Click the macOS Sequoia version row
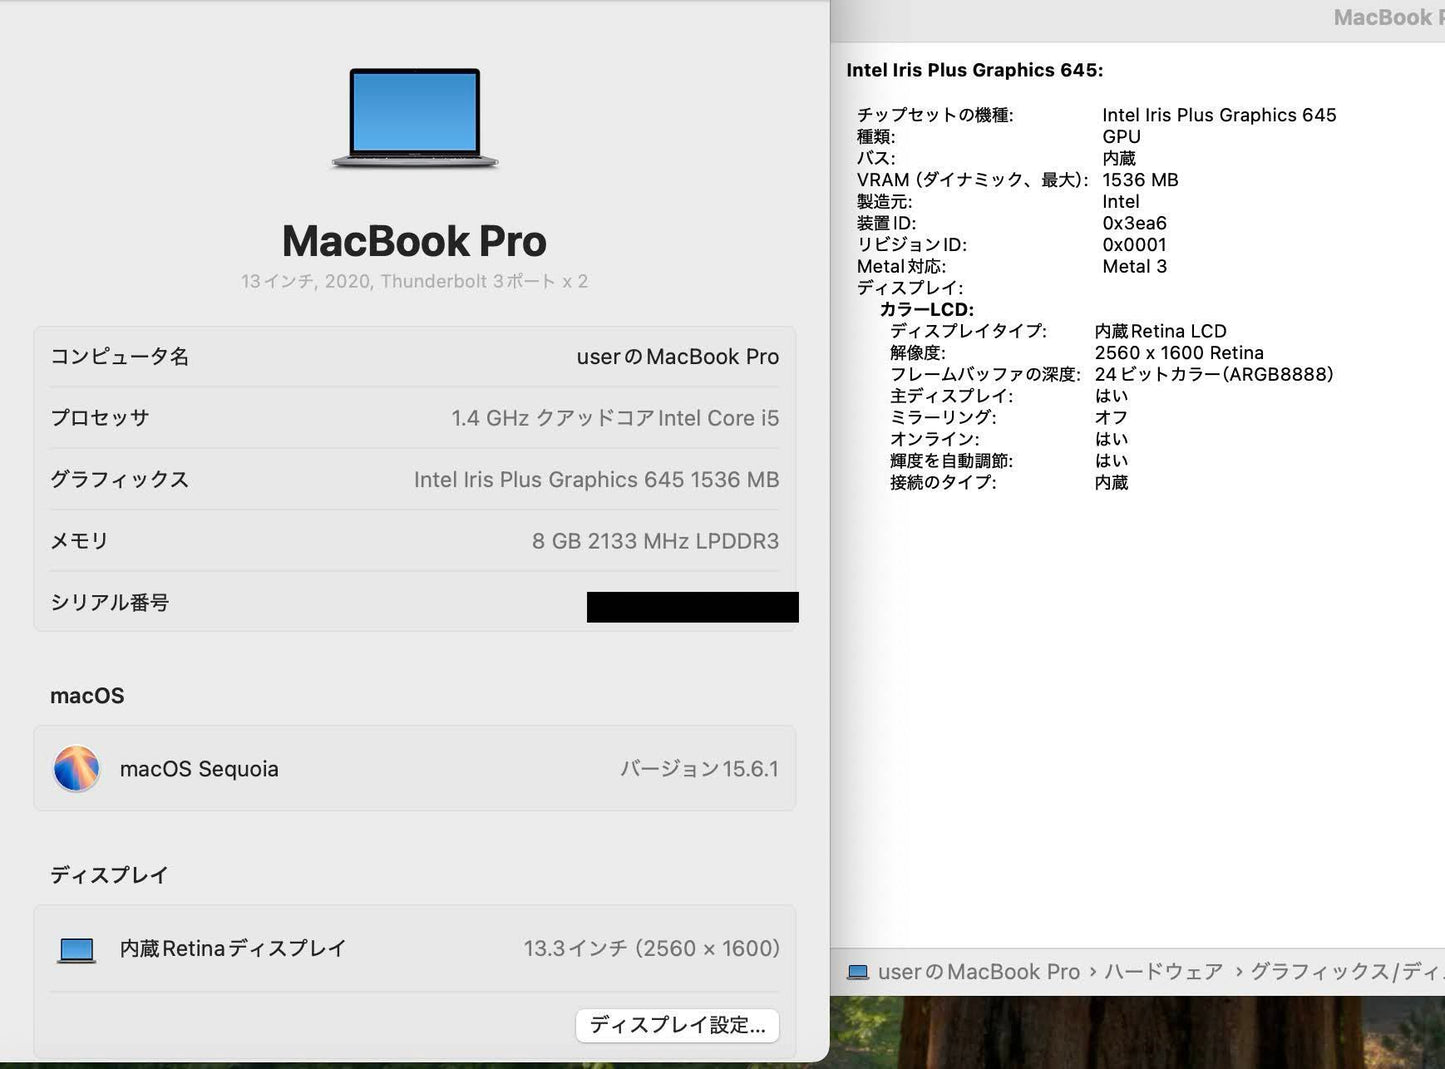 (x=414, y=768)
